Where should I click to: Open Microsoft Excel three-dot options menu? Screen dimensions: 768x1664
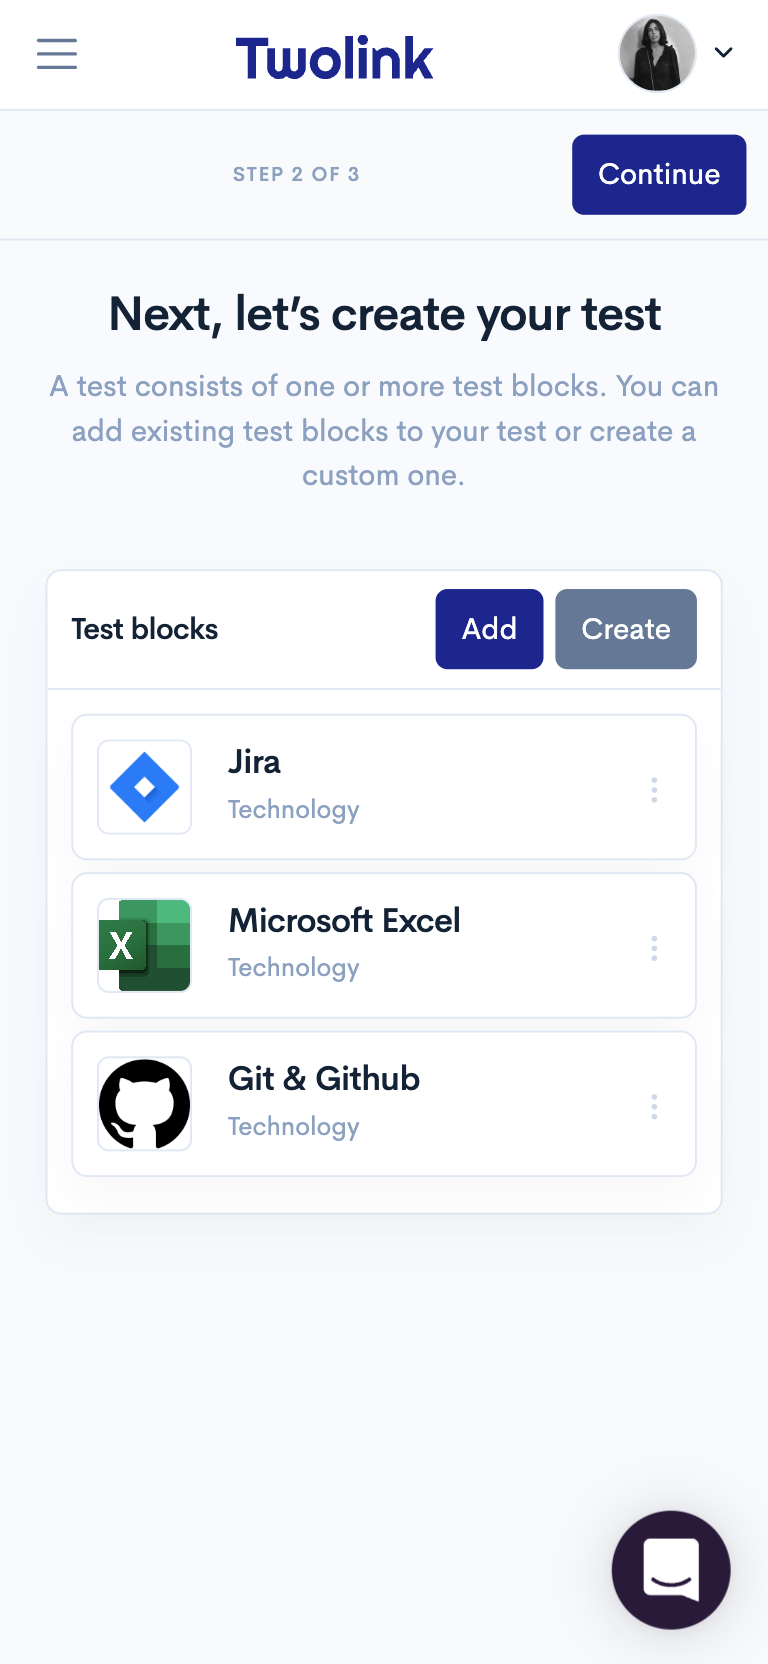(654, 948)
